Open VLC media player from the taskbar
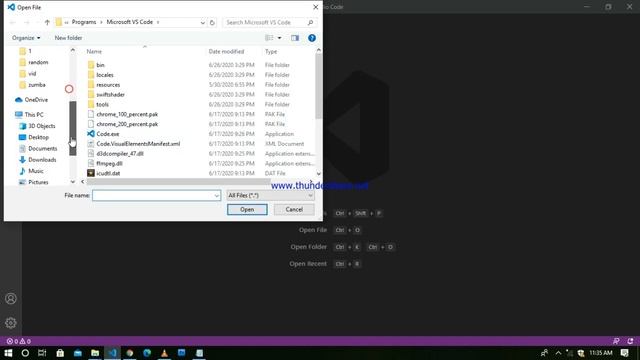The image size is (640, 360). [x=164, y=353]
